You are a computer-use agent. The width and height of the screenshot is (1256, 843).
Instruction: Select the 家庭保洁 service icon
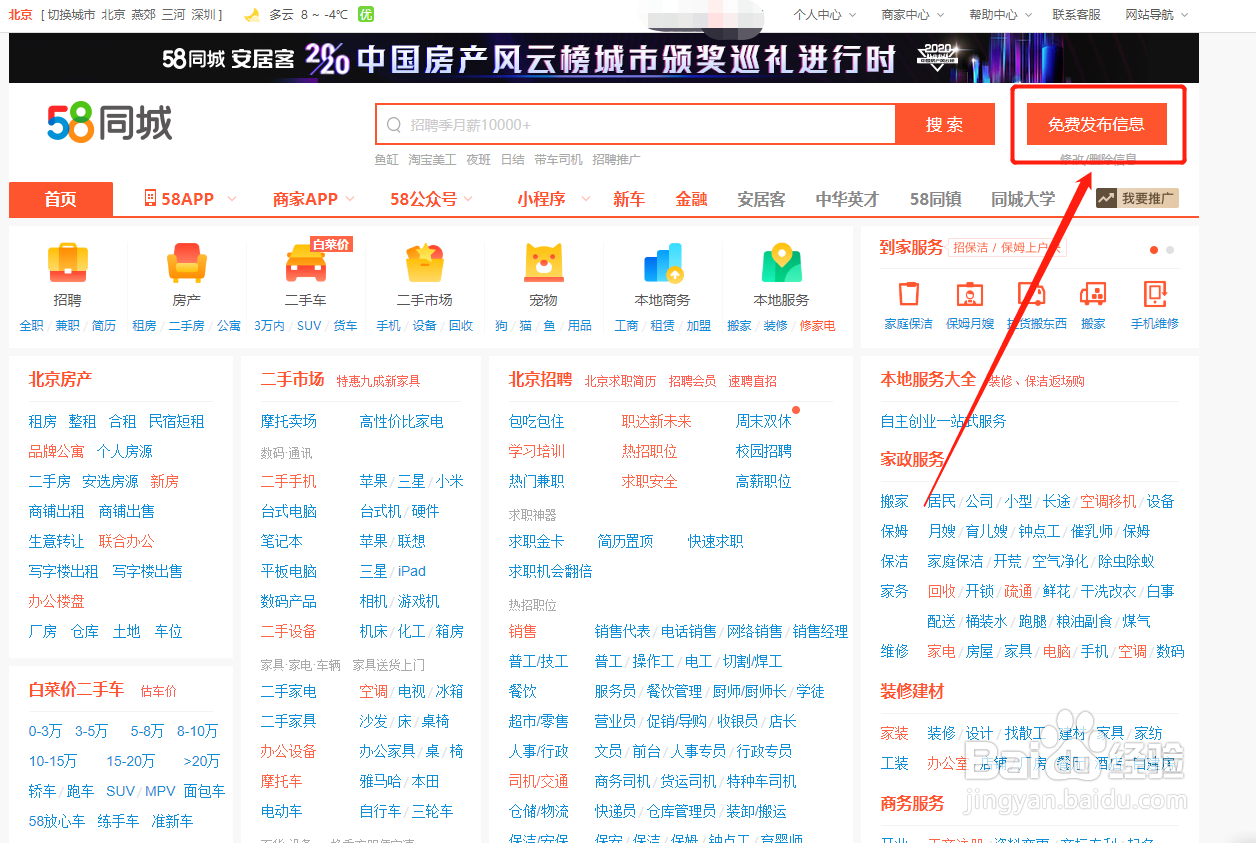(908, 294)
